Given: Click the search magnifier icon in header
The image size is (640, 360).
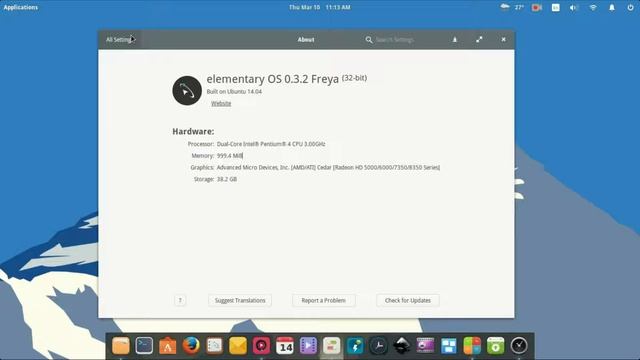Looking at the screenshot, I should pyautogui.click(x=369, y=40).
